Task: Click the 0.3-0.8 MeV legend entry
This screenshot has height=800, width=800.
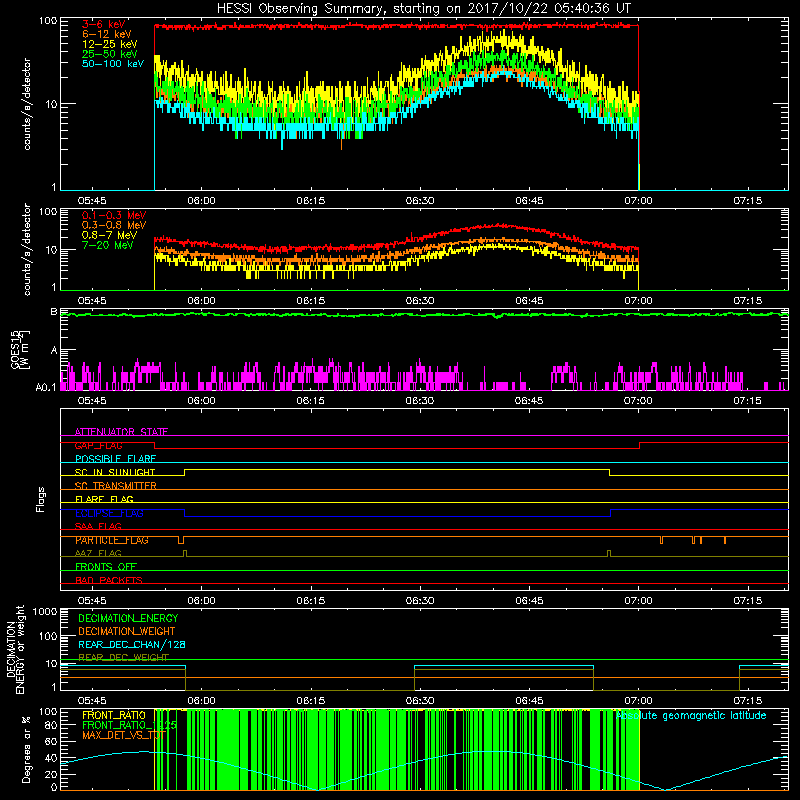Action: tap(114, 225)
